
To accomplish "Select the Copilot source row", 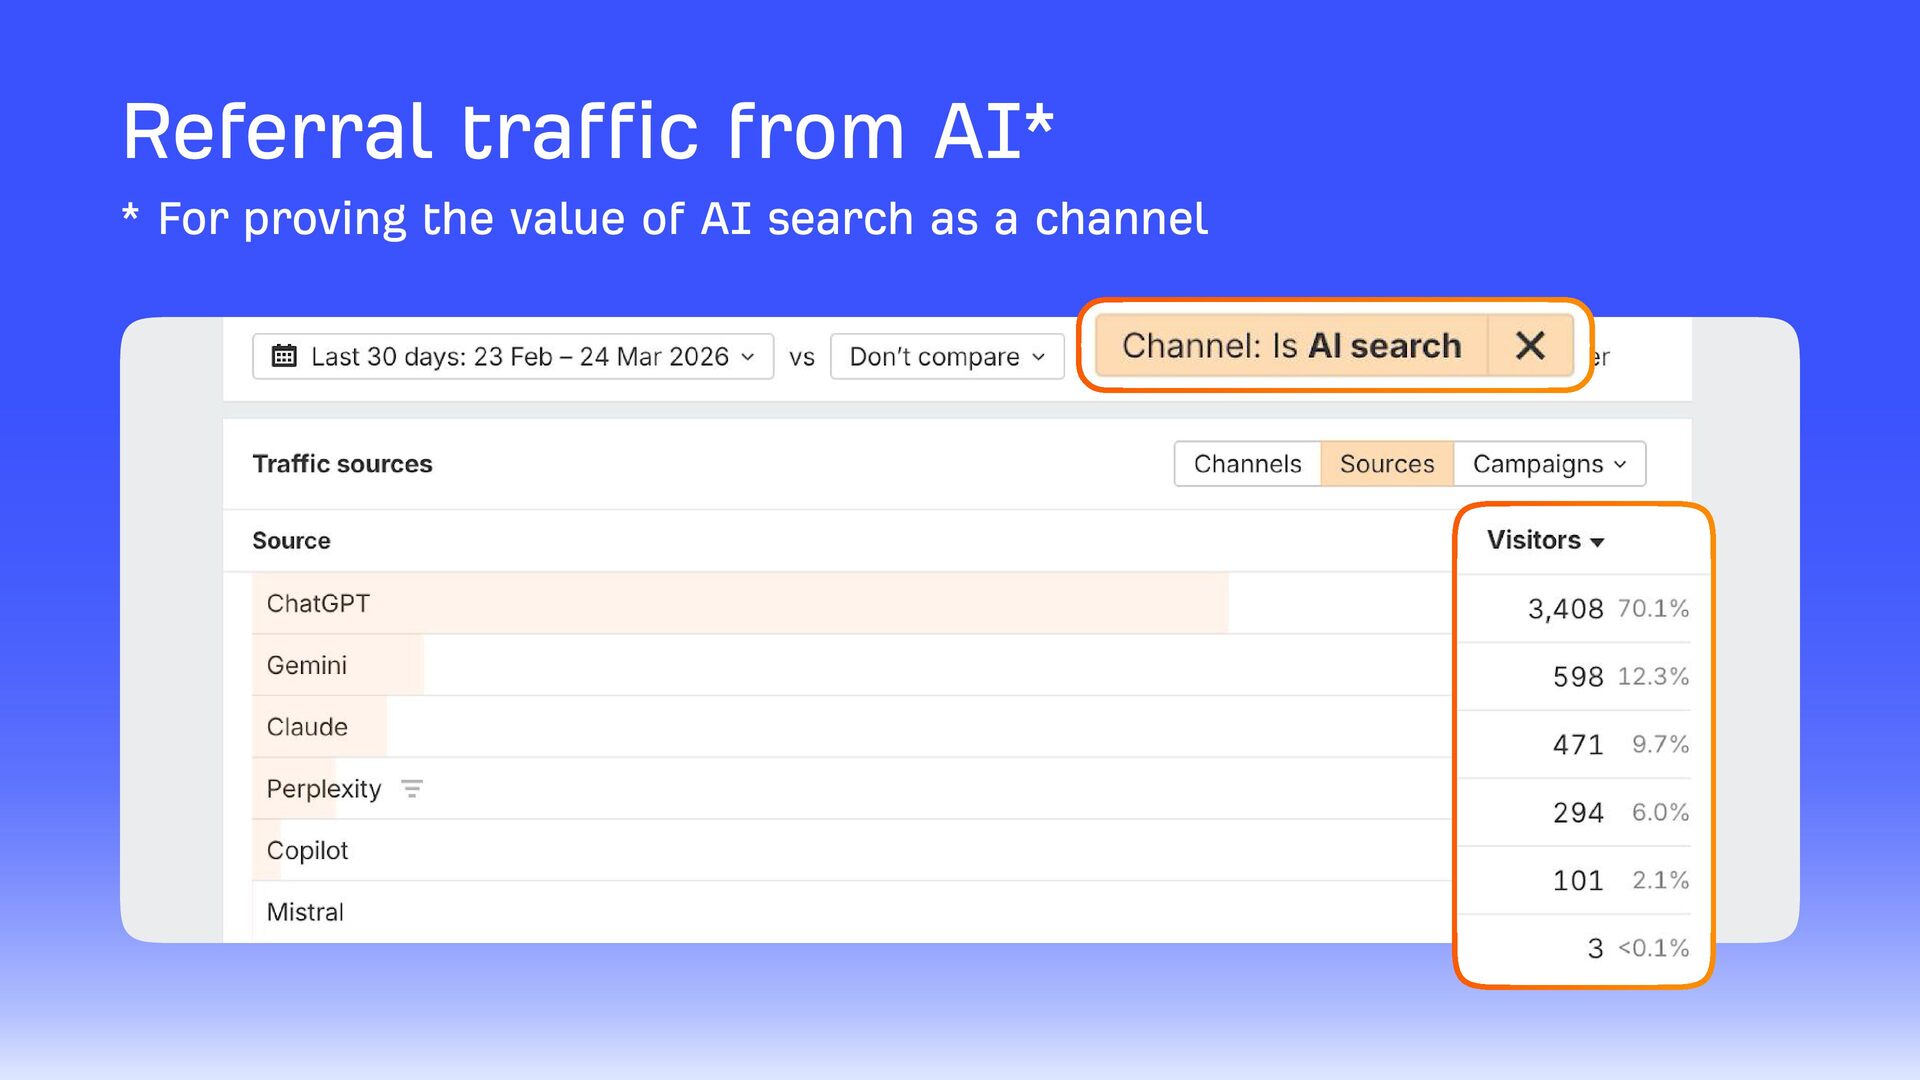I will (x=307, y=851).
